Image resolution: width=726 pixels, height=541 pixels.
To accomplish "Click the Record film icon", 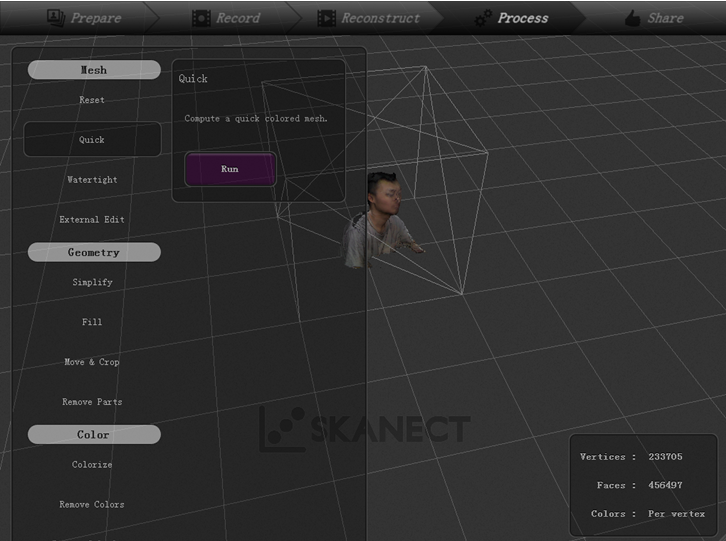I will 201,18.
